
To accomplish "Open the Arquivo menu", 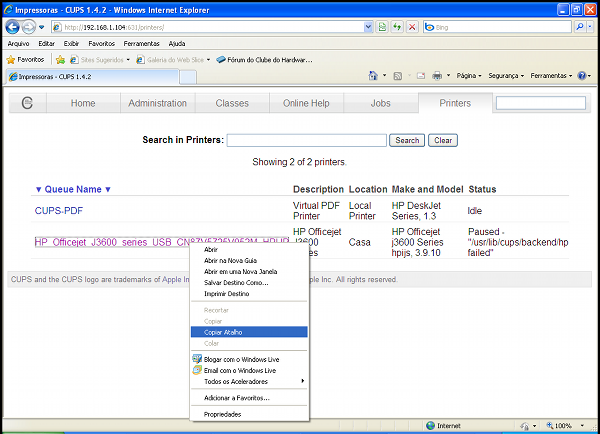I will click(18, 44).
